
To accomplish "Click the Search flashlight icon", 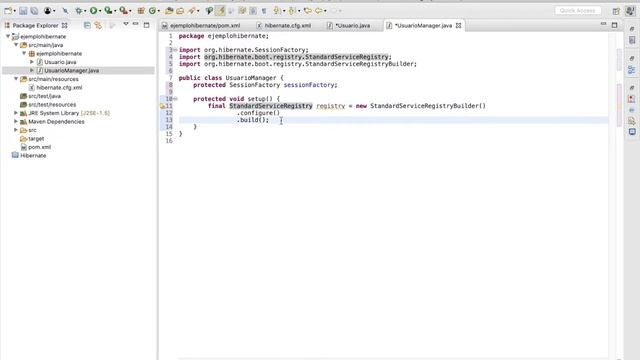I will [191, 11].
